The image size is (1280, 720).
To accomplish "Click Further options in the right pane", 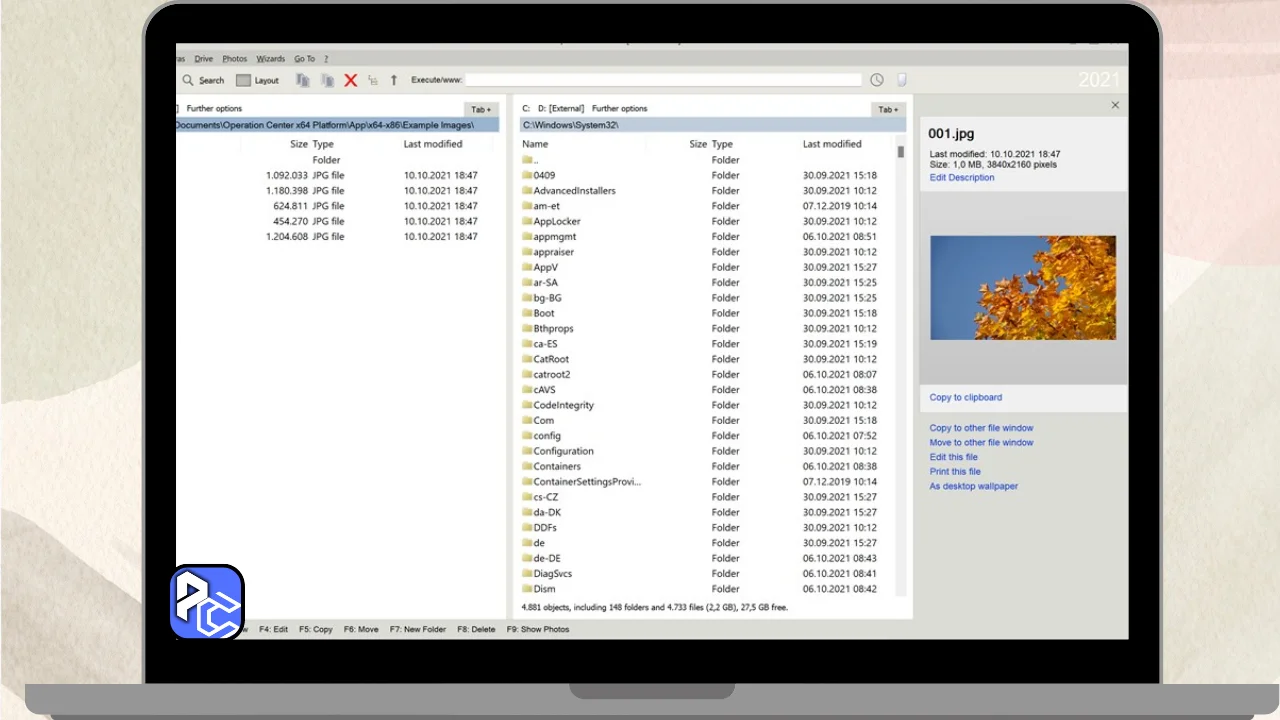I will coord(619,108).
